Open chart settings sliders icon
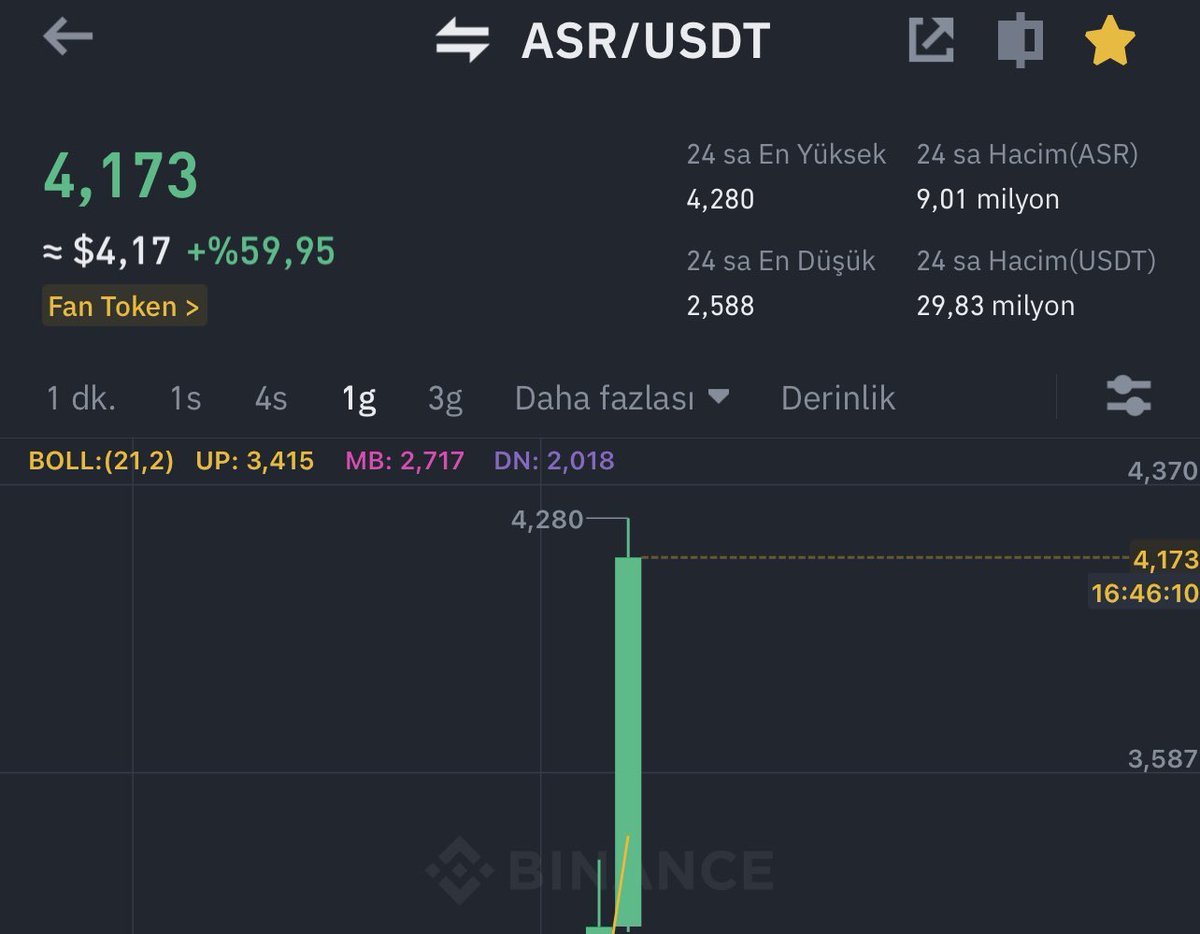Viewport: 1200px width, 934px height. coord(1129,396)
